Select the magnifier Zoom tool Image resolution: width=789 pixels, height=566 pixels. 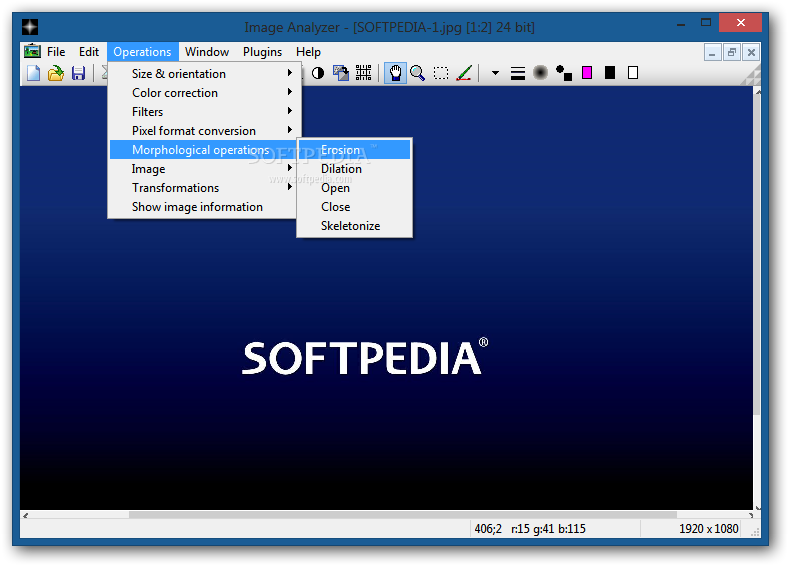point(417,73)
